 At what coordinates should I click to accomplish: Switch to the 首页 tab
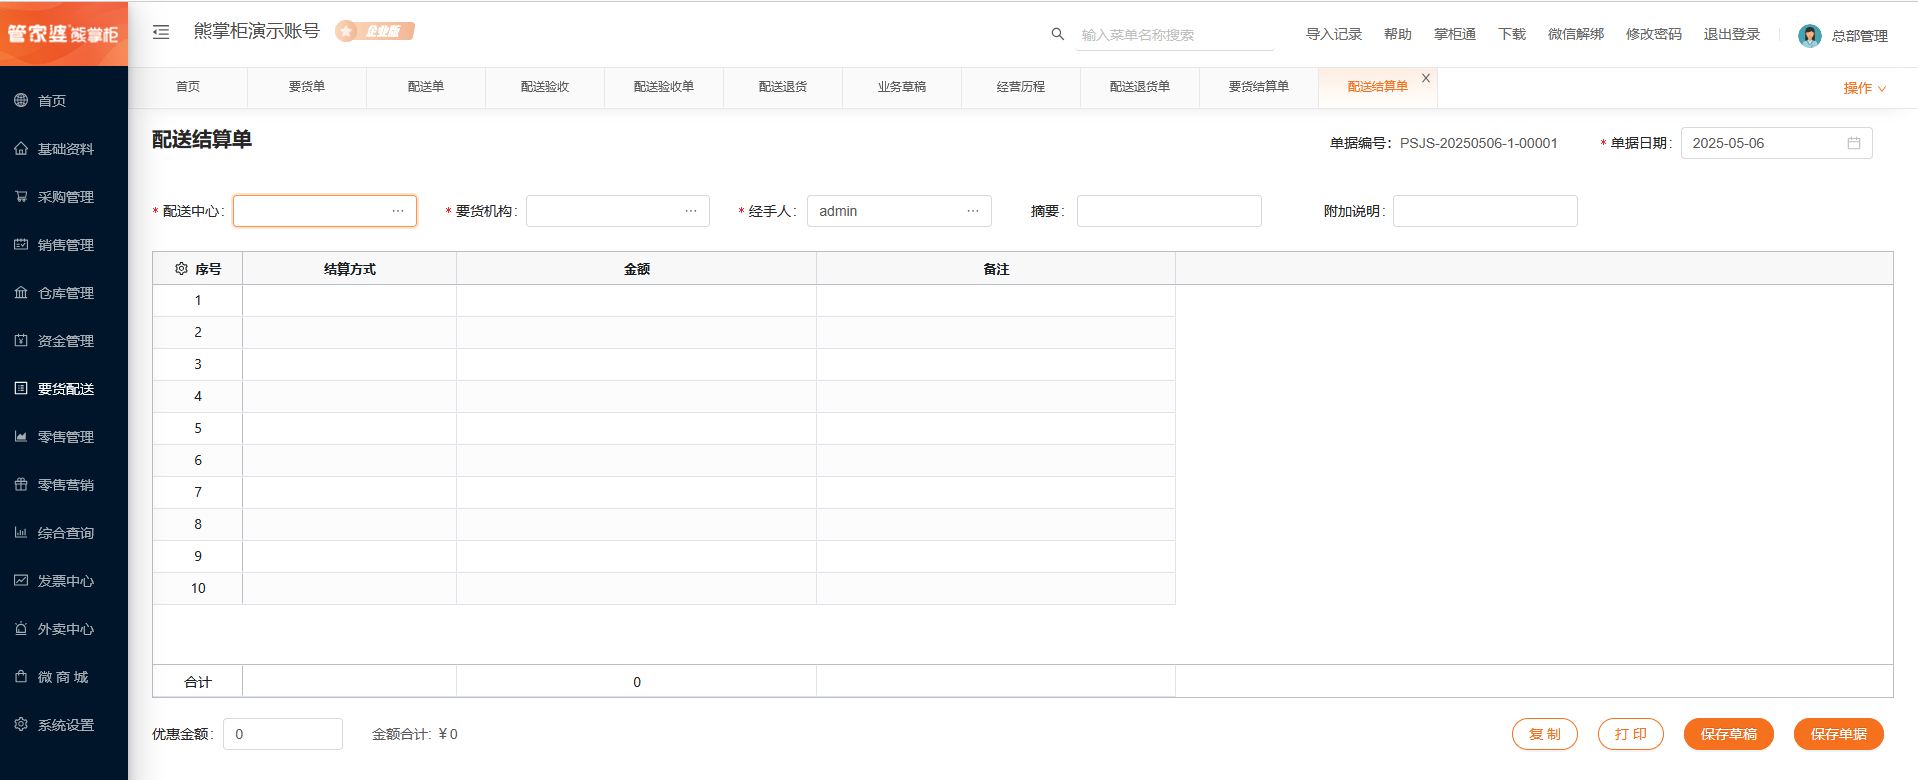[188, 87]
